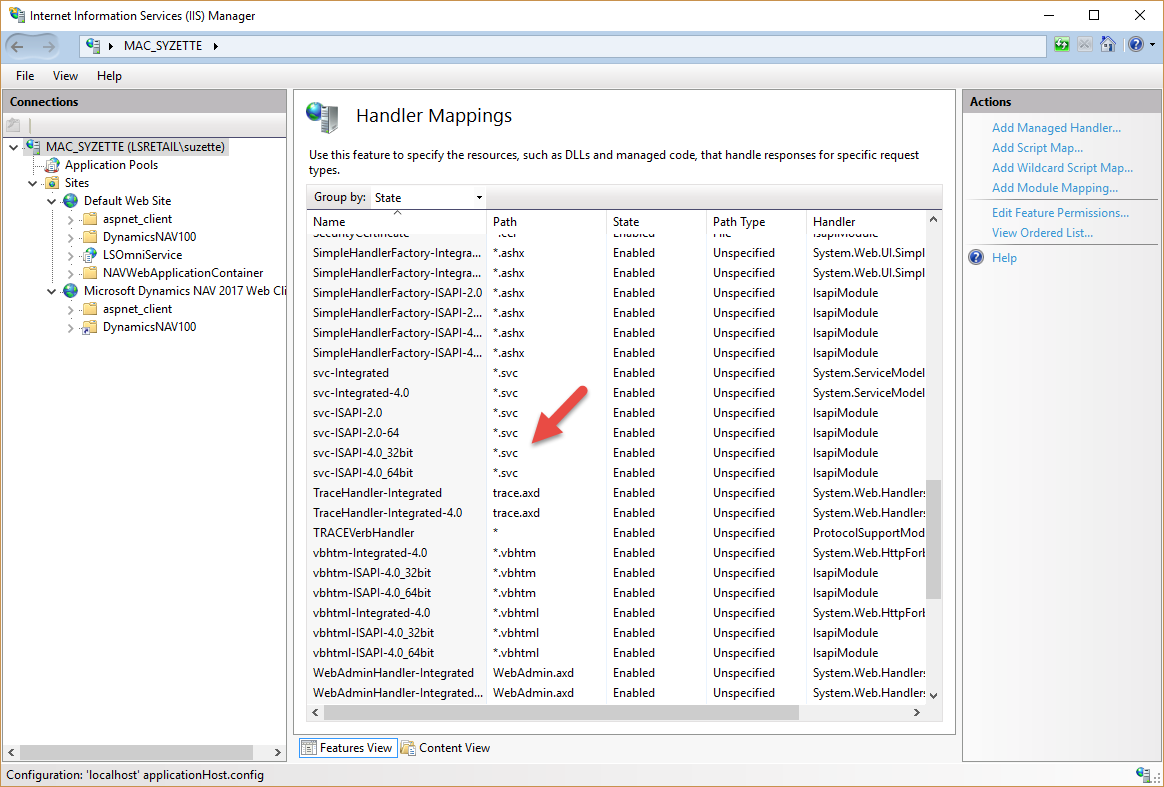Image resolution: width=1164 pixels, height=787 pixels.
Task: Click the address bar path field
Action: click(x=563, y=46)
